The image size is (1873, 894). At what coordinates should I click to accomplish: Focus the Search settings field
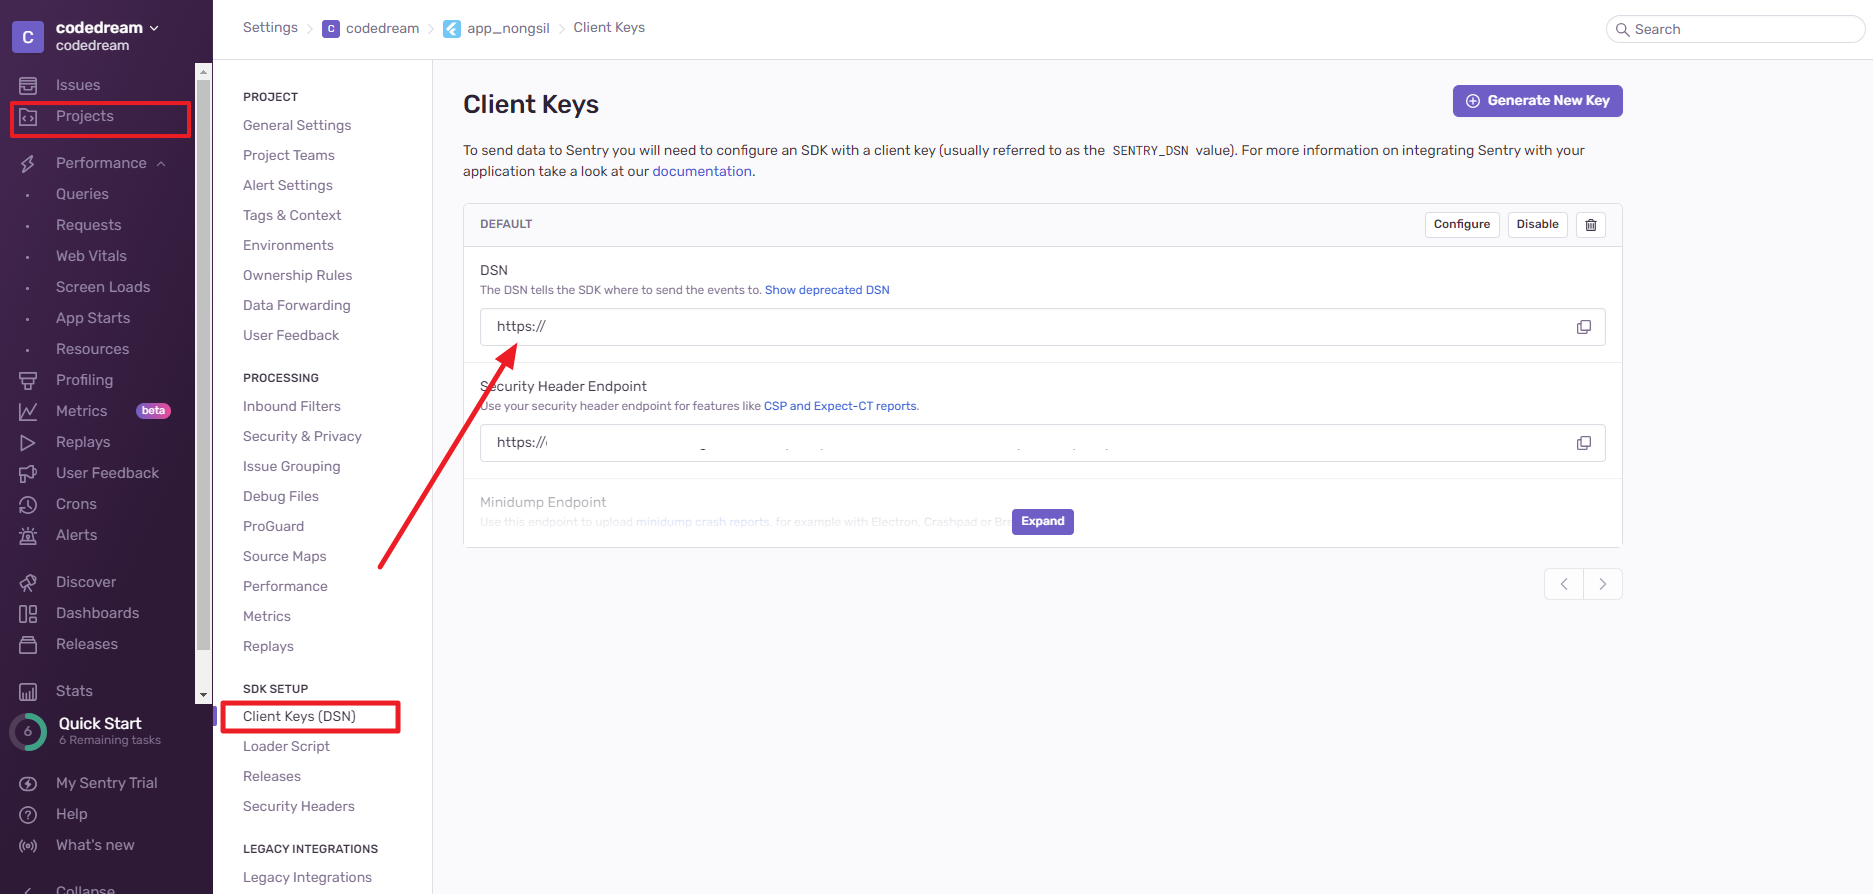point(1735,29)
